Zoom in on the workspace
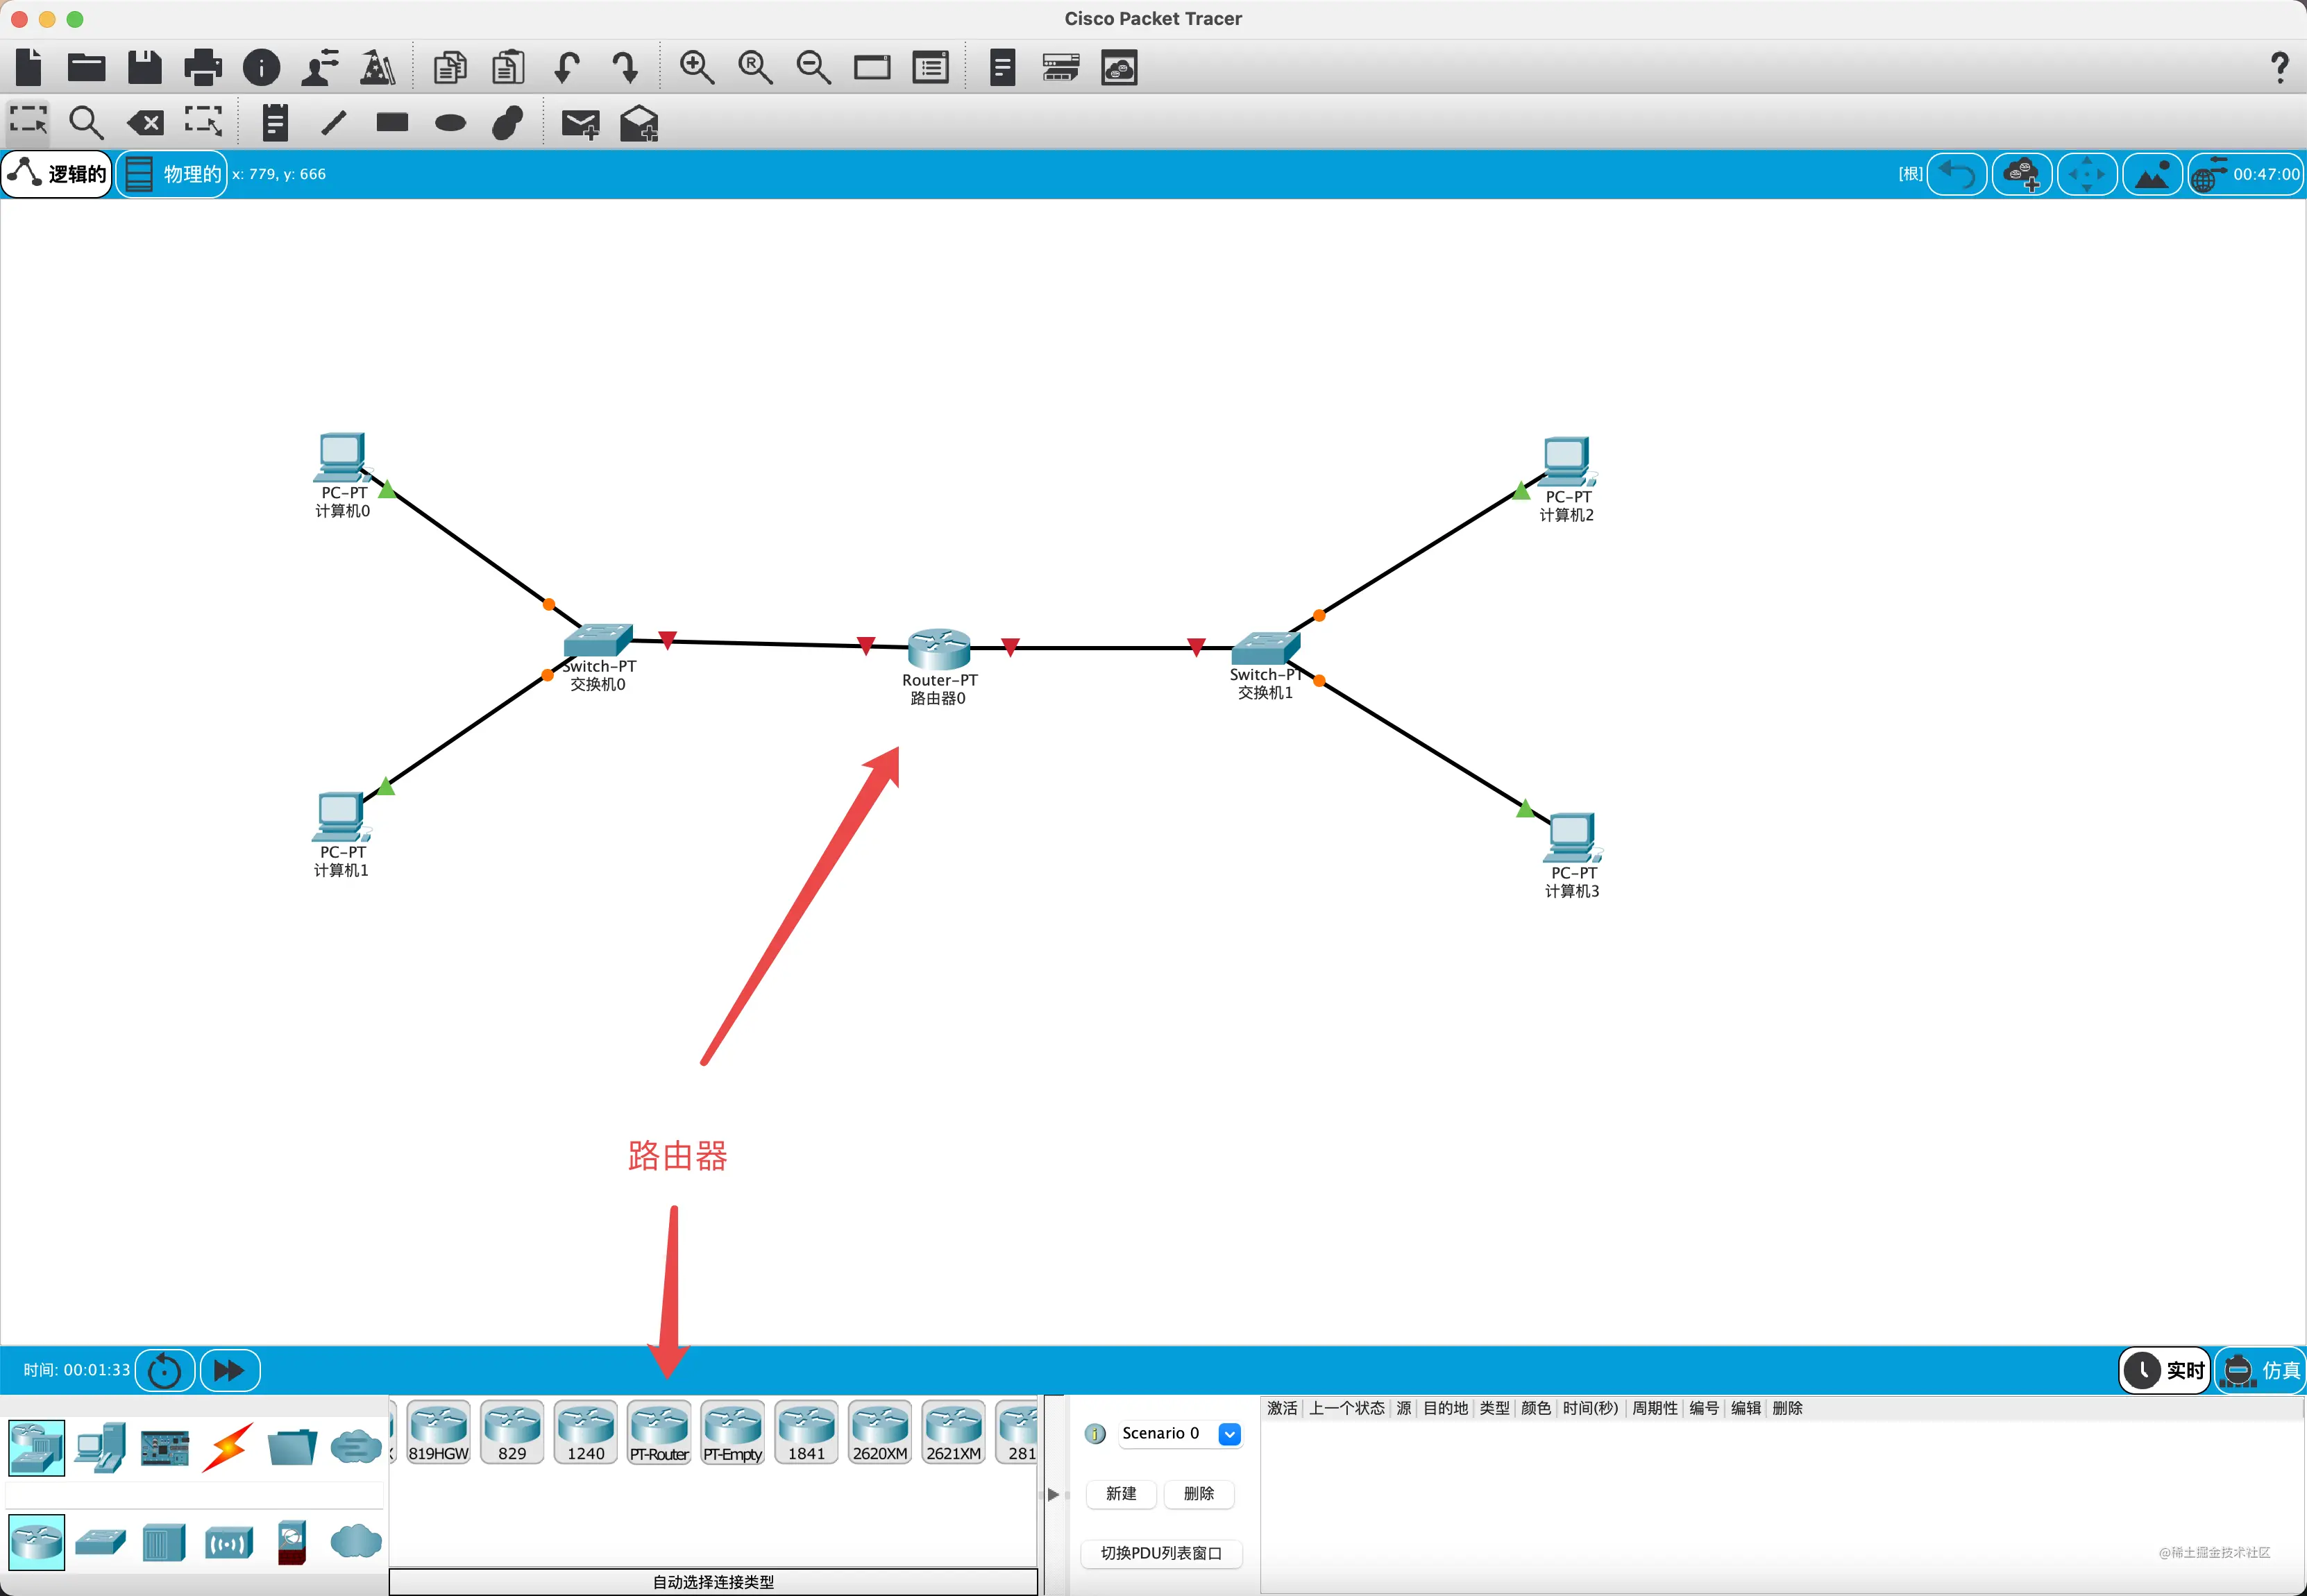 [x=697, y=67]
